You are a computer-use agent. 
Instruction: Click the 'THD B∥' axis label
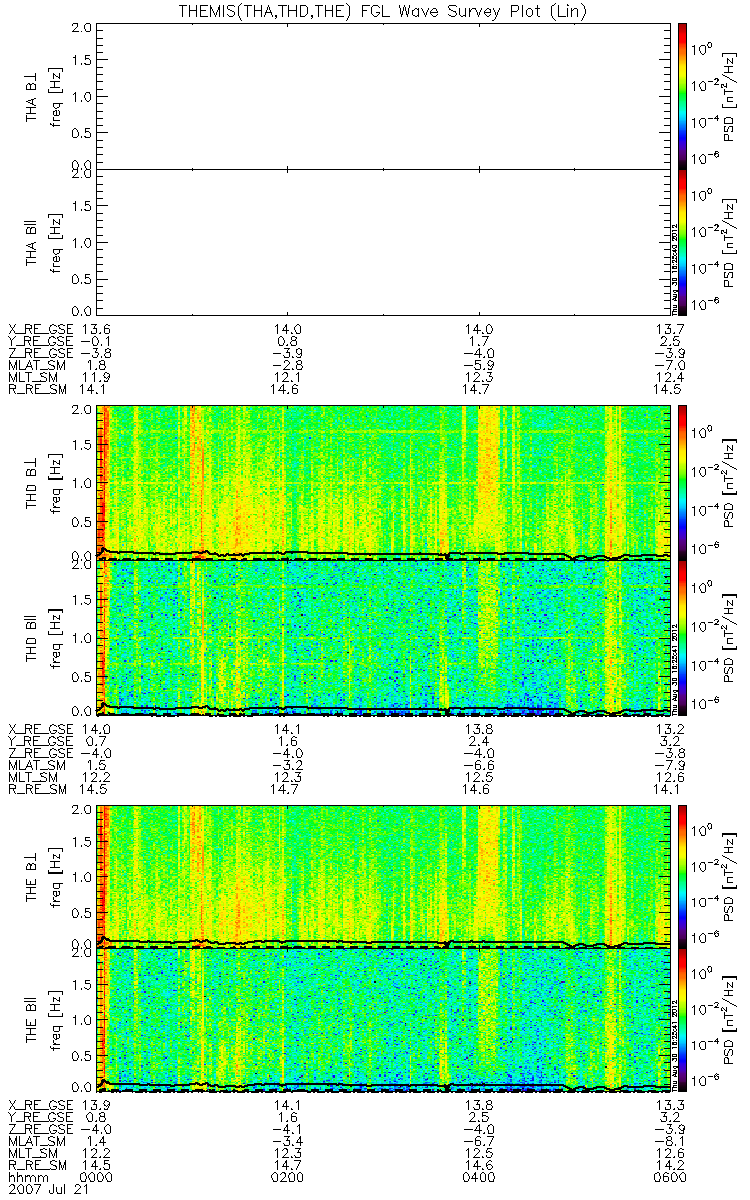pyautogui.click(x=33, y=638)
